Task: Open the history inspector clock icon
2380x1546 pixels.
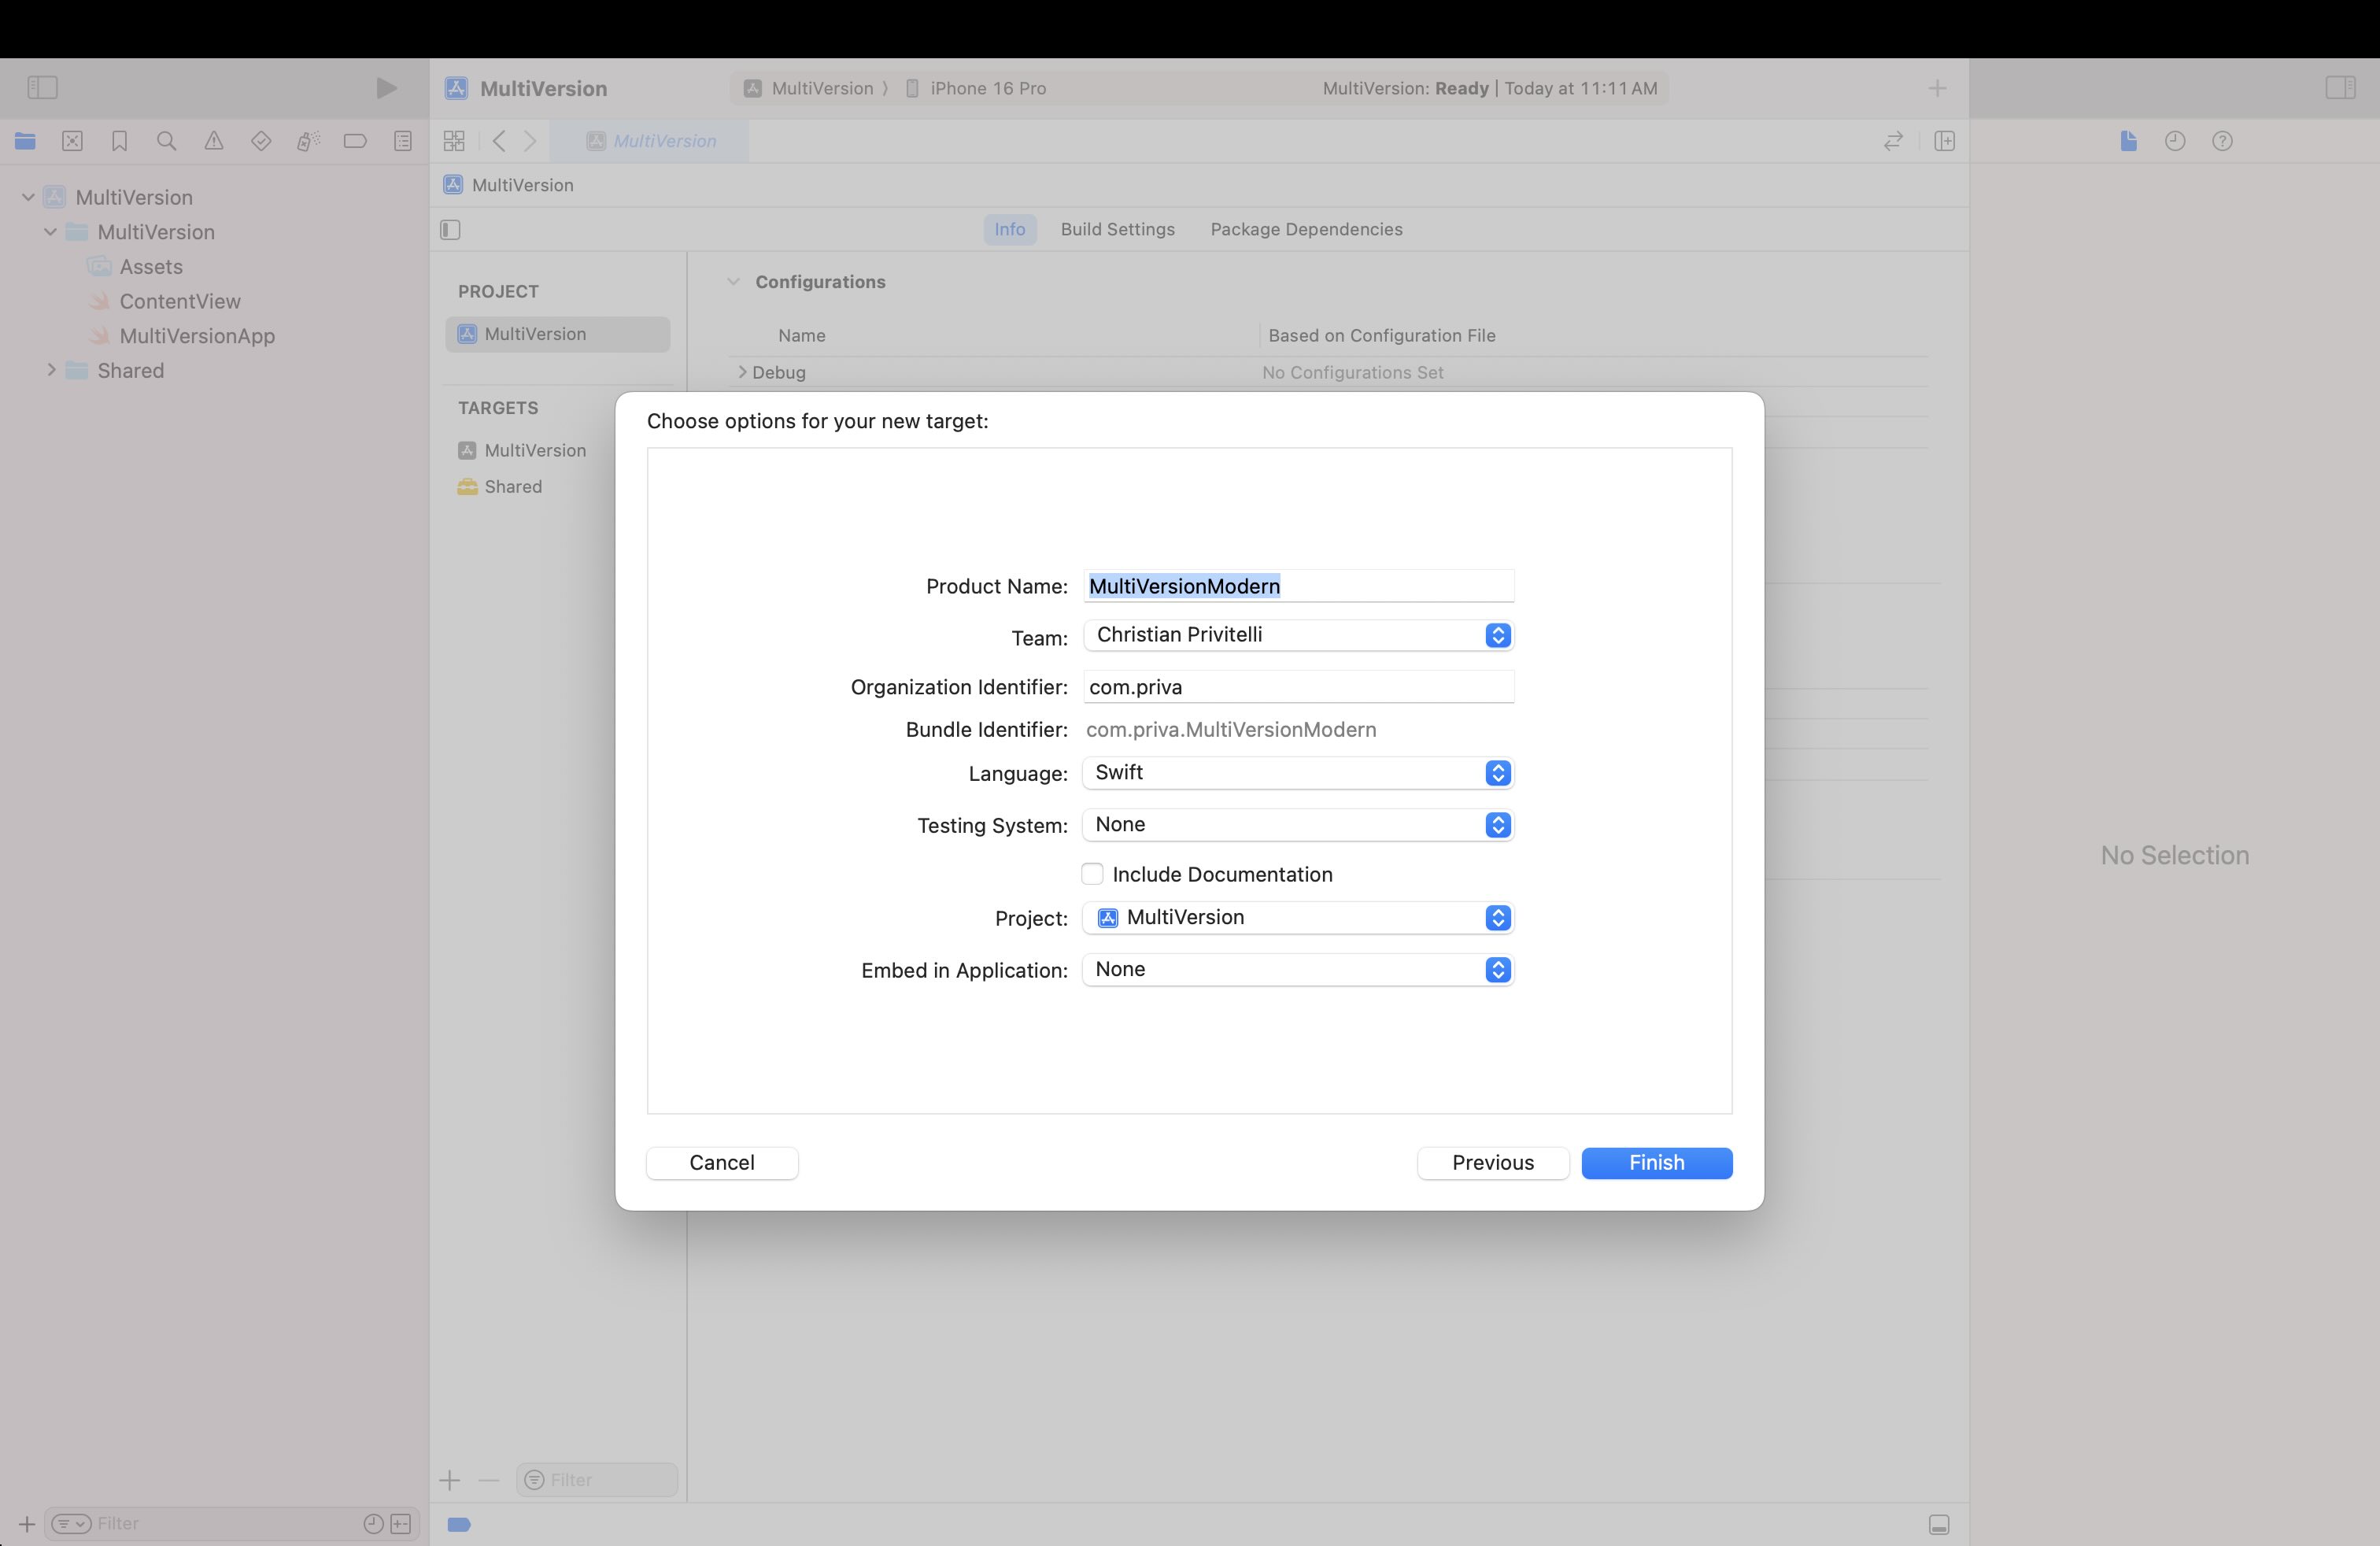Action: 2175,141
